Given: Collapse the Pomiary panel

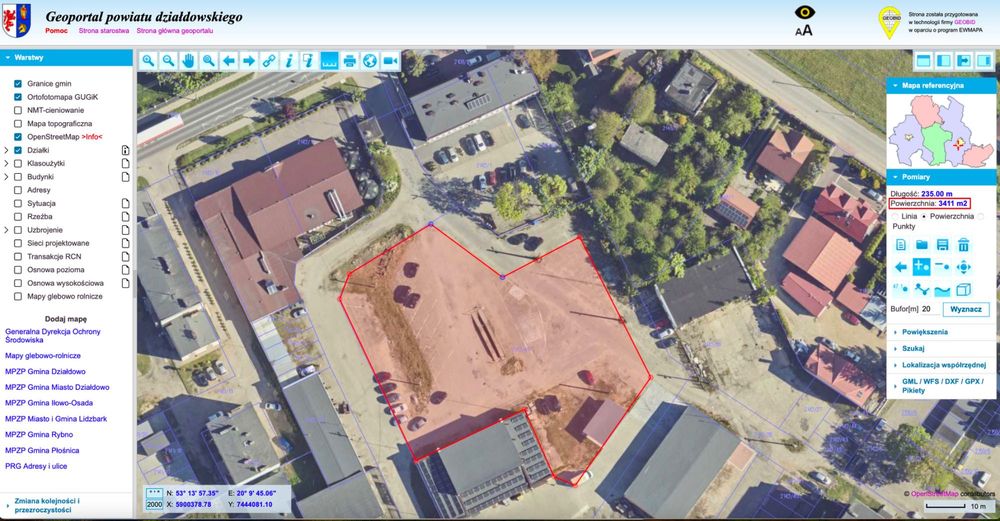Looking at the screenshot, I should (940, 177).
